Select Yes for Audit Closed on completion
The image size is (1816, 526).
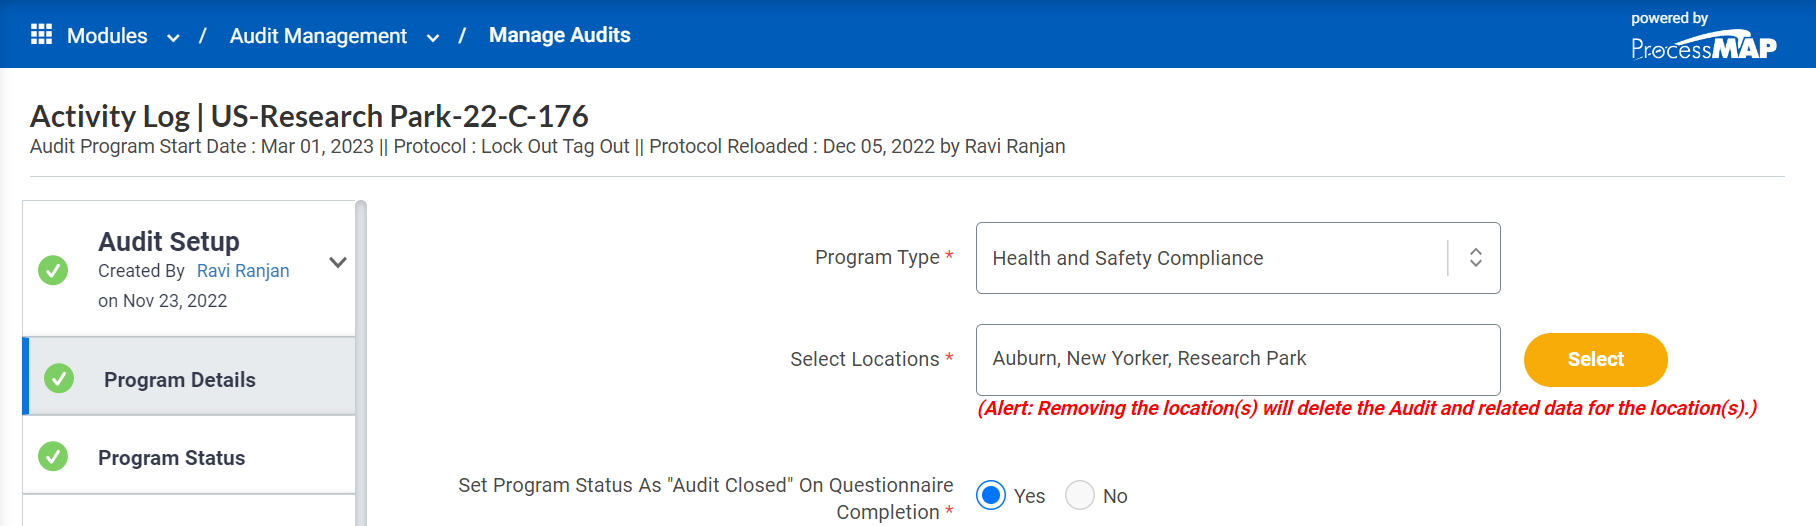pos(991,495)
